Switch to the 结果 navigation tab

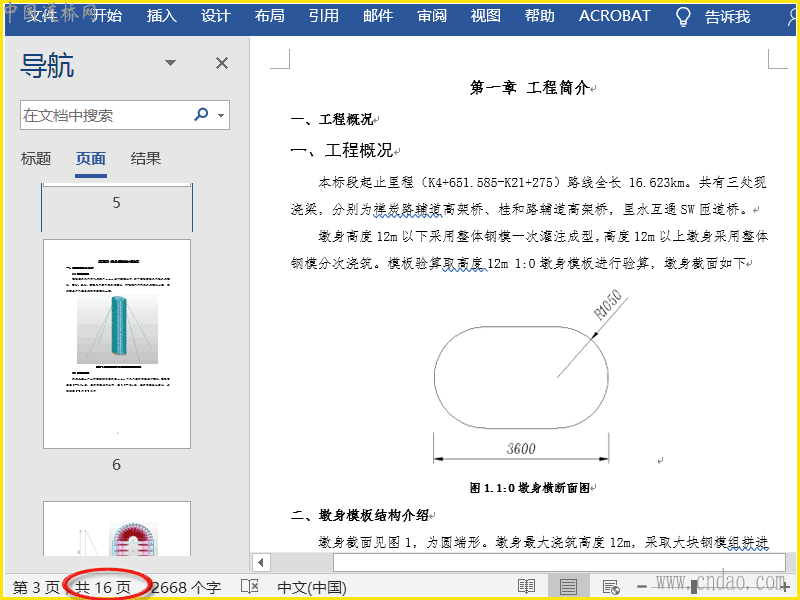point(146,158)
